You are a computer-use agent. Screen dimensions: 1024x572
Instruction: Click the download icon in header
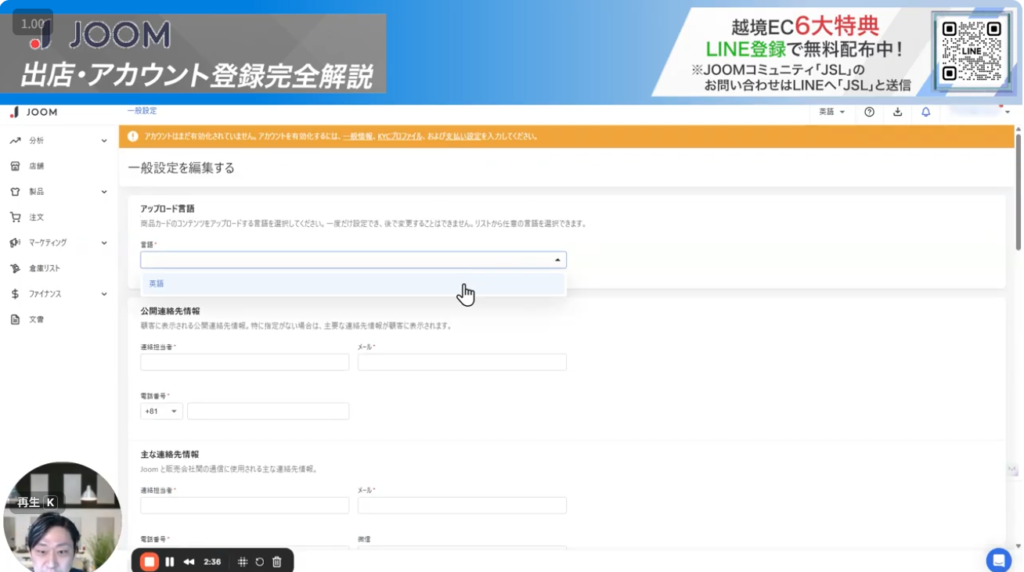(x=897, y=112)
